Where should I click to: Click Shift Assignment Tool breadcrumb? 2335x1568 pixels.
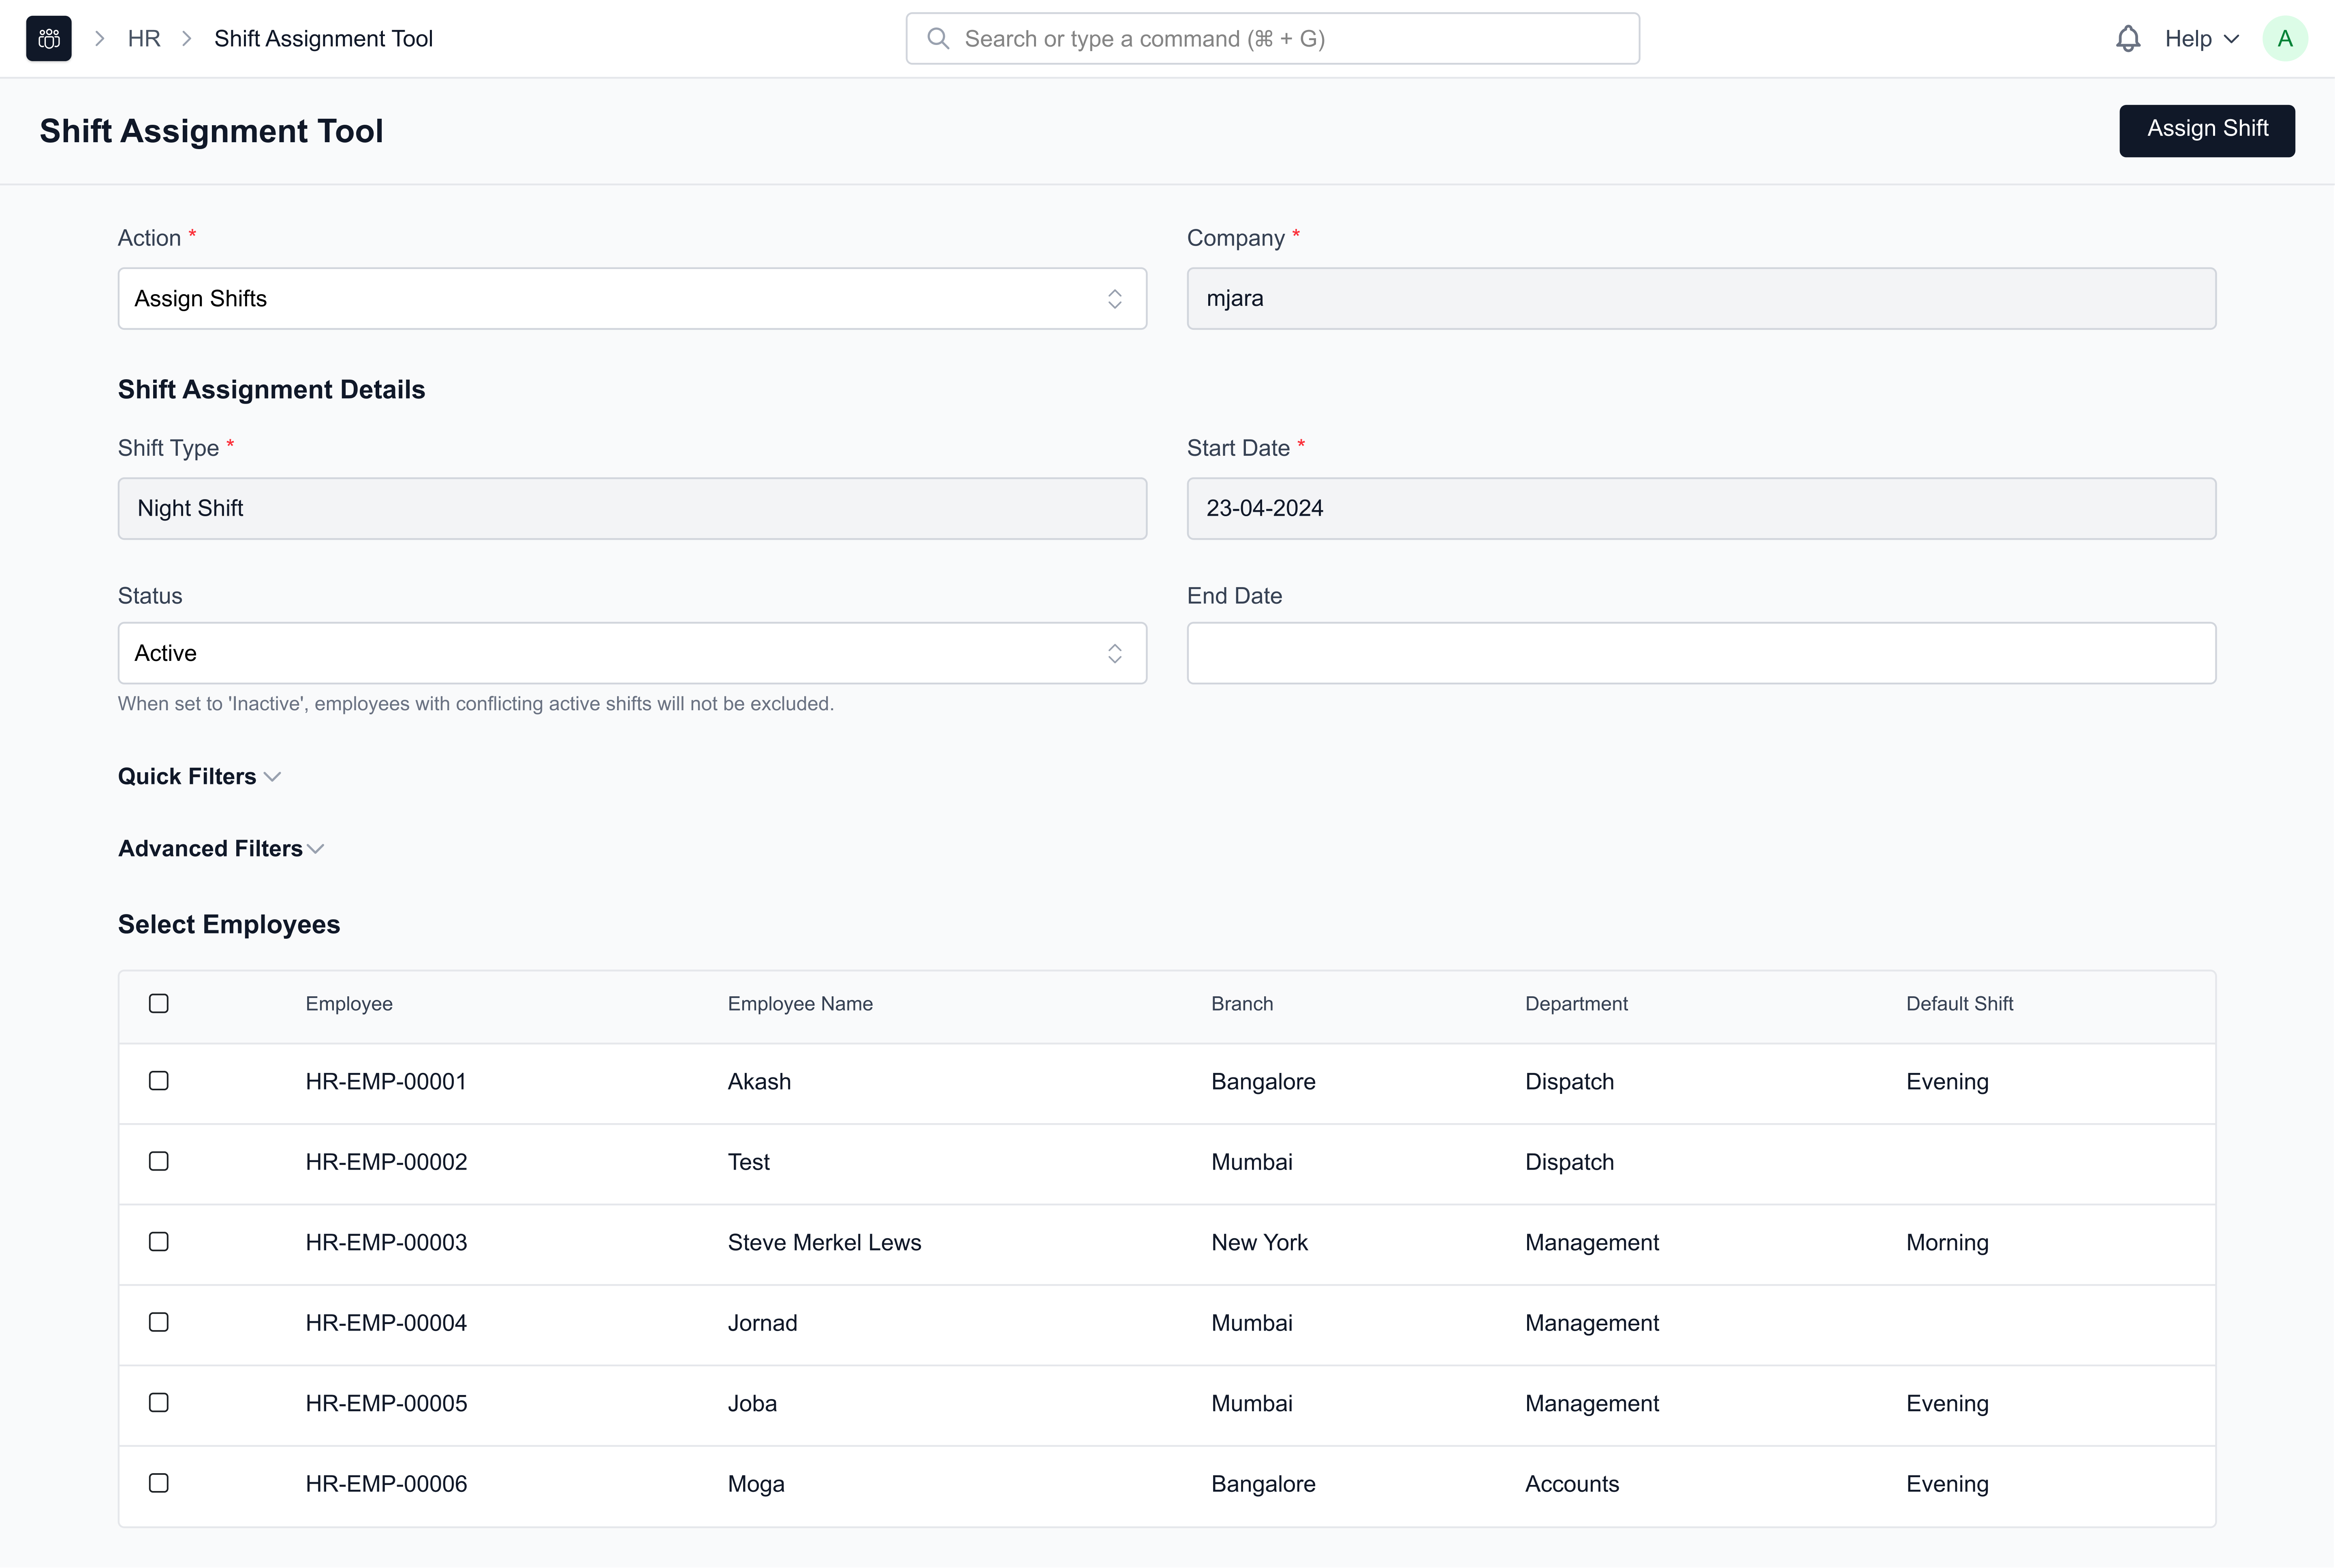[x=323, y=39]
